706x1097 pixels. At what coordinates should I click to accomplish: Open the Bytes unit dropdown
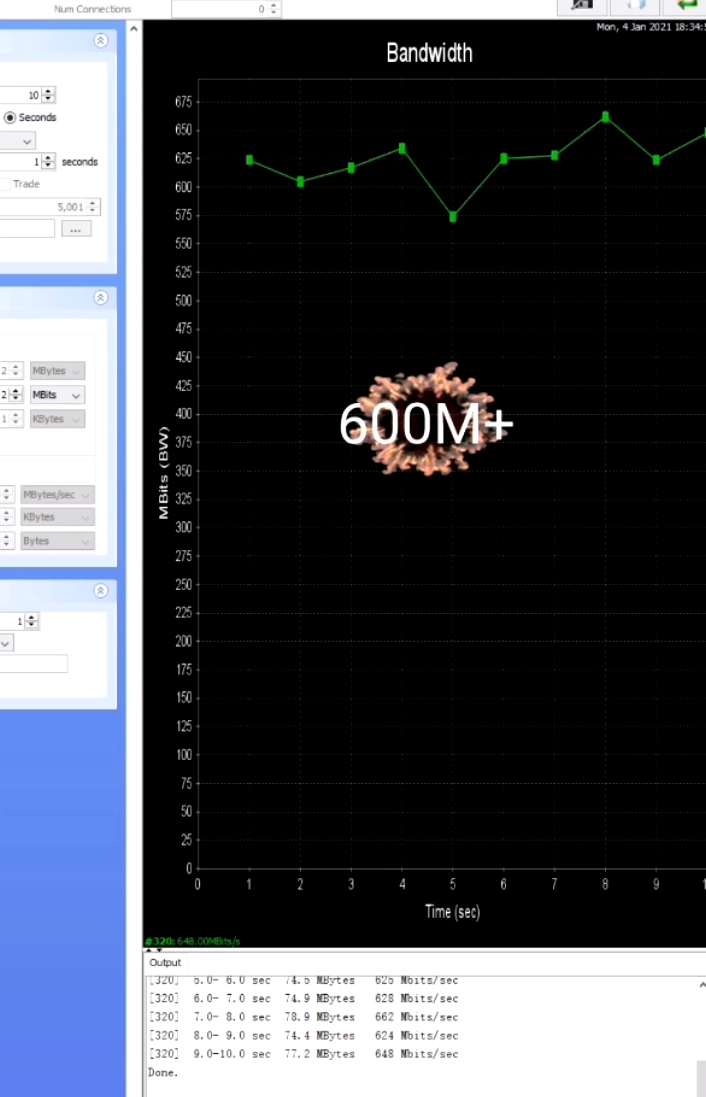(x=57, y=541)
